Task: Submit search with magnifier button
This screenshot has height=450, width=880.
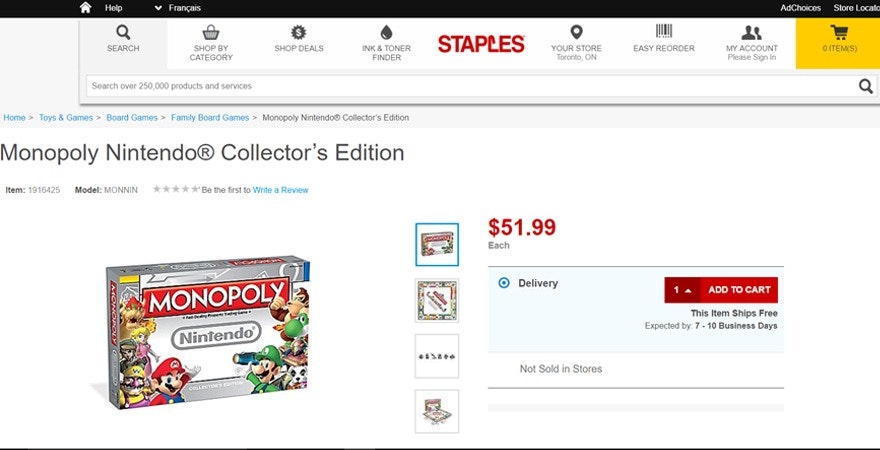Action: (x=866, y=86)
